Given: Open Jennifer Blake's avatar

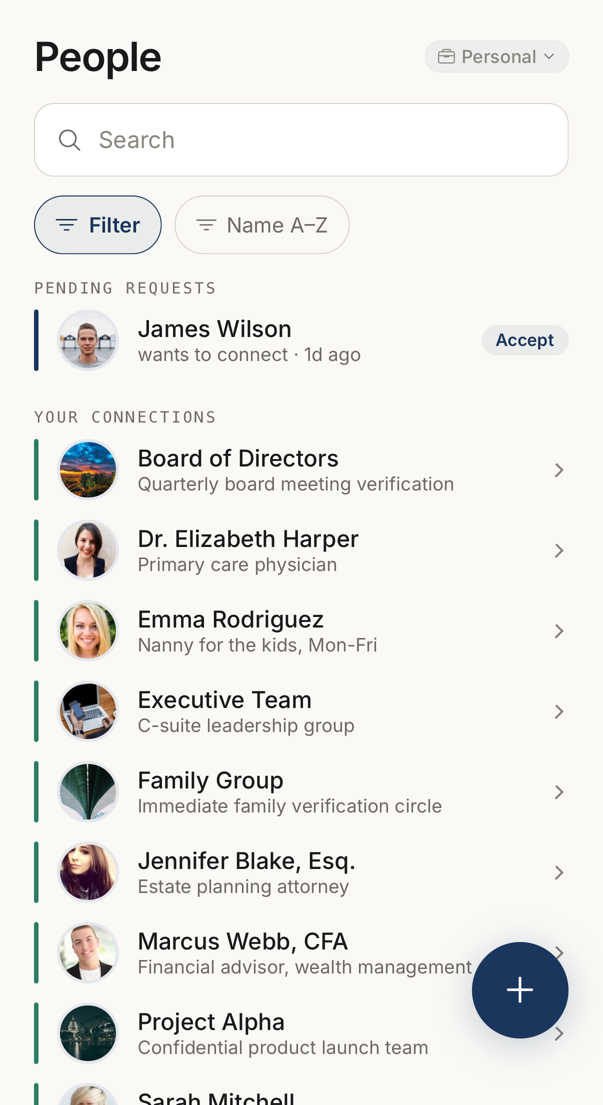Looking at the screenshot, I should (x=88, y=871).
